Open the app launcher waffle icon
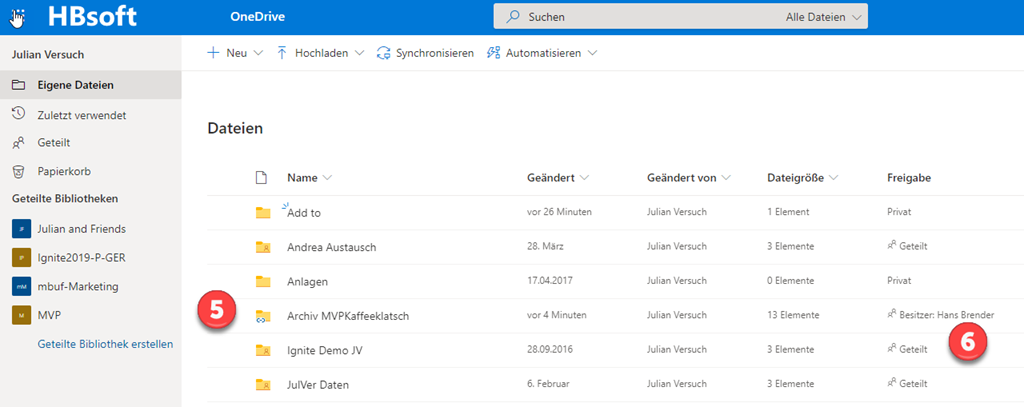 click(x=19, y=18)
